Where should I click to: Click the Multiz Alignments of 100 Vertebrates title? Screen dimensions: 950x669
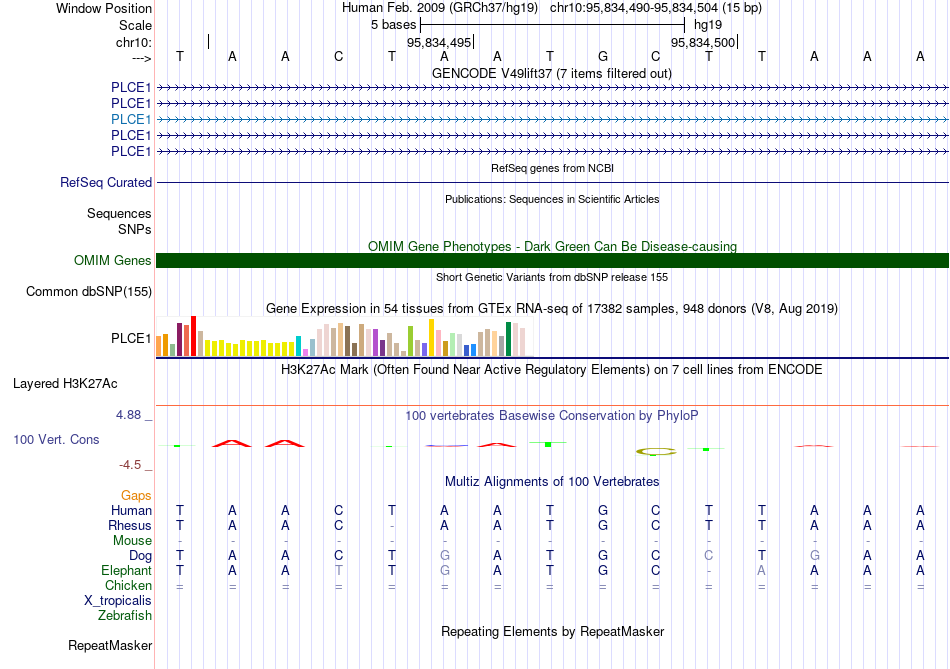point(552,482)
